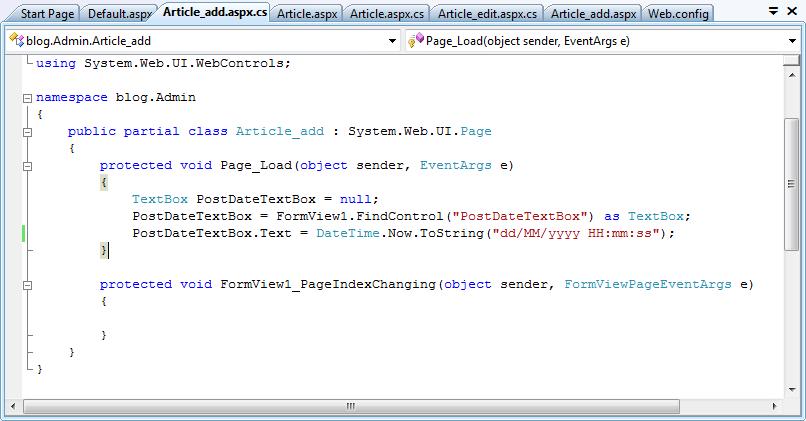Click the vertical scrollbar thumb
Screen dimensions: 806x421
pyautogui.click(x=792, y=184)
